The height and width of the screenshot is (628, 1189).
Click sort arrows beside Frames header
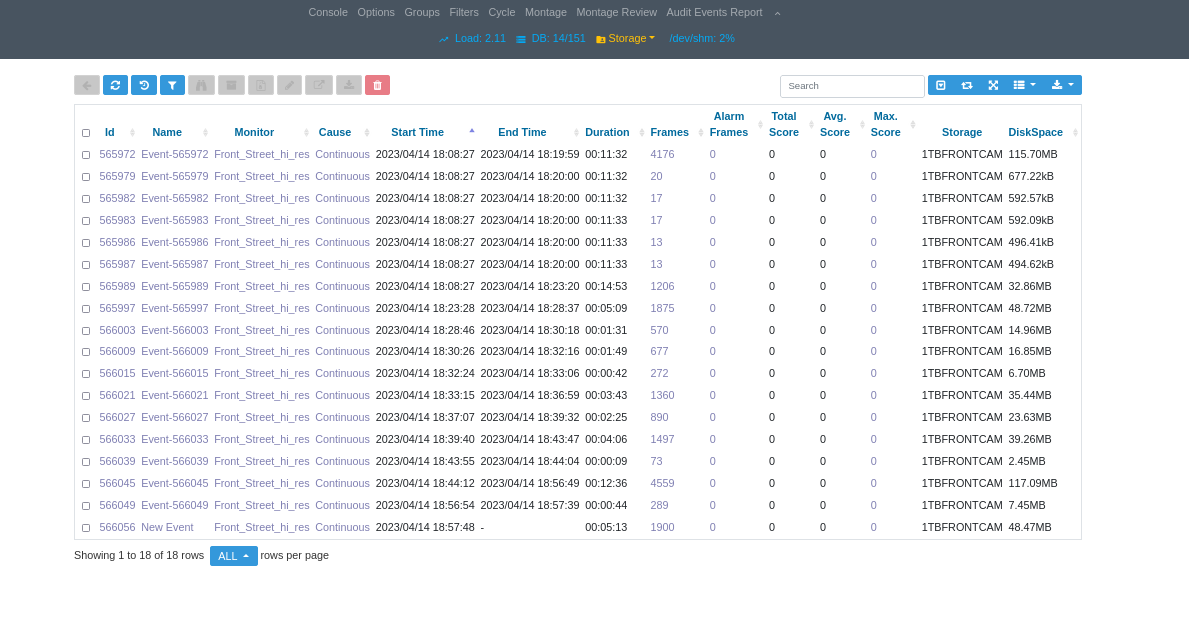701,133
